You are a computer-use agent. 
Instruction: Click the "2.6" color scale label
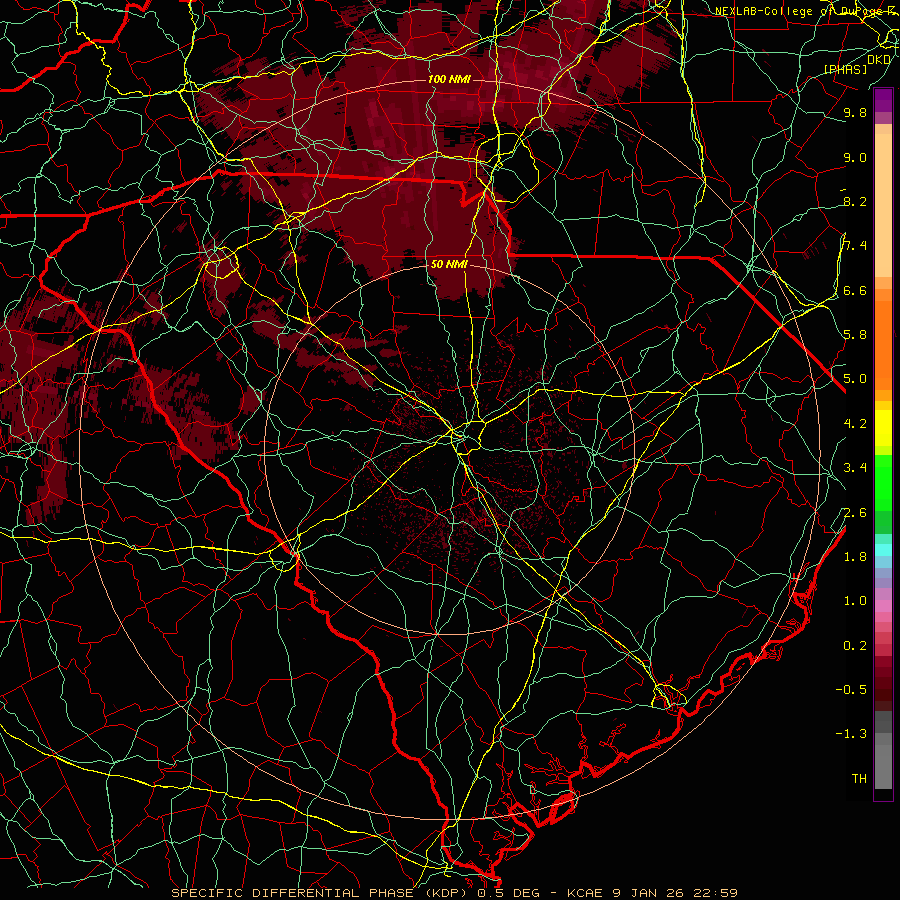tap(855, 513)
